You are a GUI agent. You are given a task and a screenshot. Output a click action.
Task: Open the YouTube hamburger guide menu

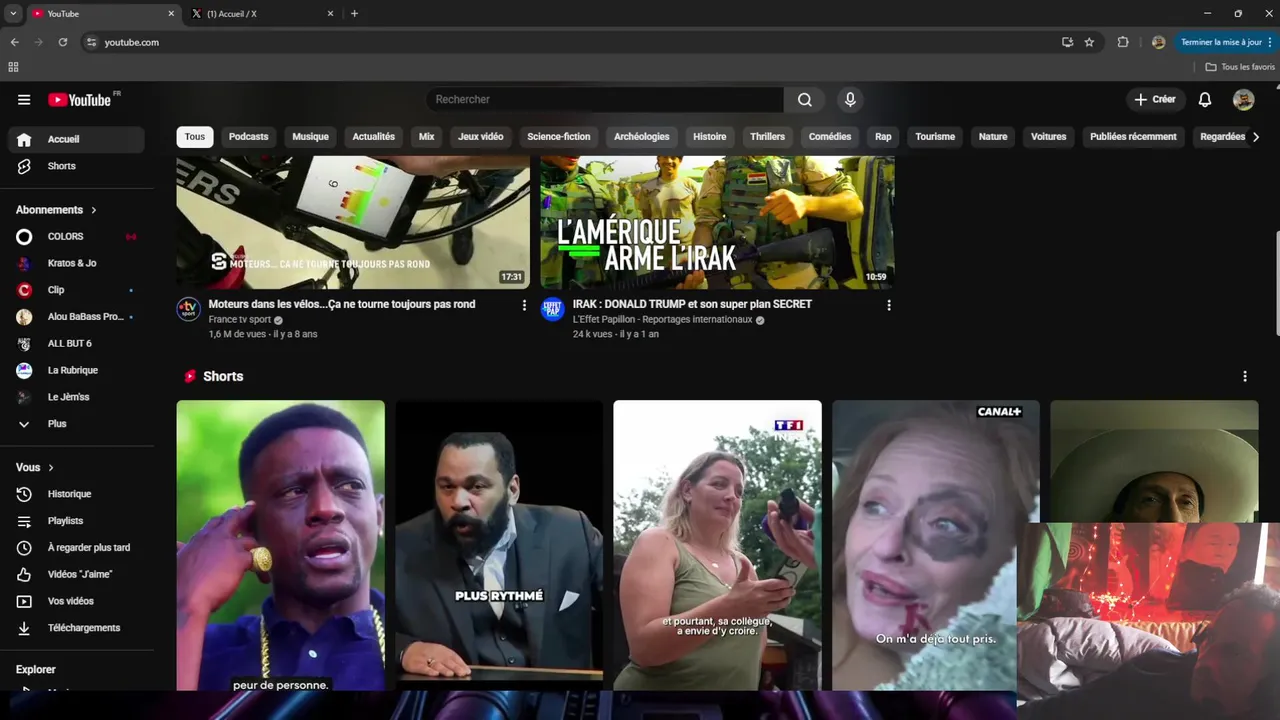coord(24,100)
